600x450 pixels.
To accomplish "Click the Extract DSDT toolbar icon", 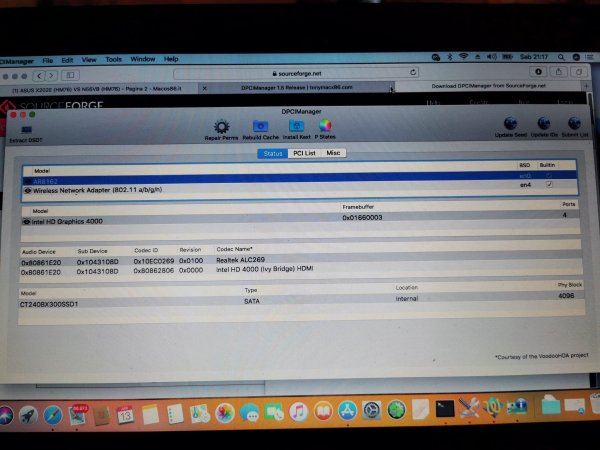I will click(27, 130).
